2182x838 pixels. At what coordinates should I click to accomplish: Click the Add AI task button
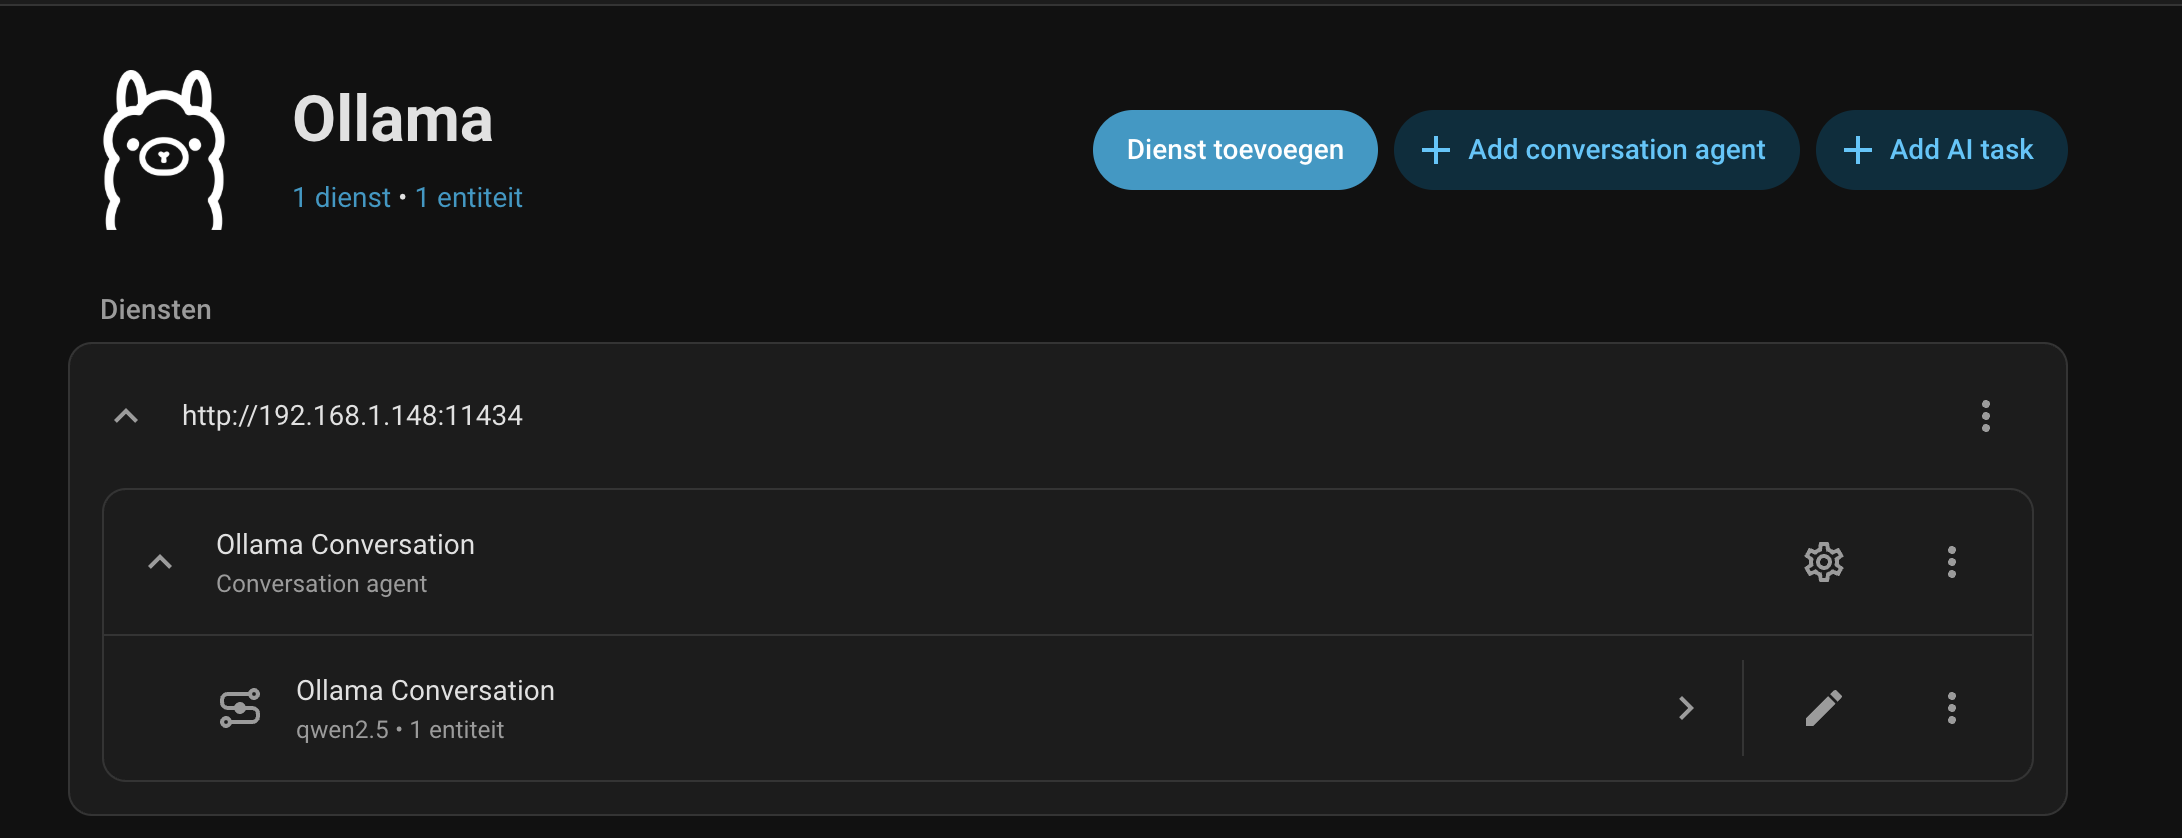(x=1940, y=150)
